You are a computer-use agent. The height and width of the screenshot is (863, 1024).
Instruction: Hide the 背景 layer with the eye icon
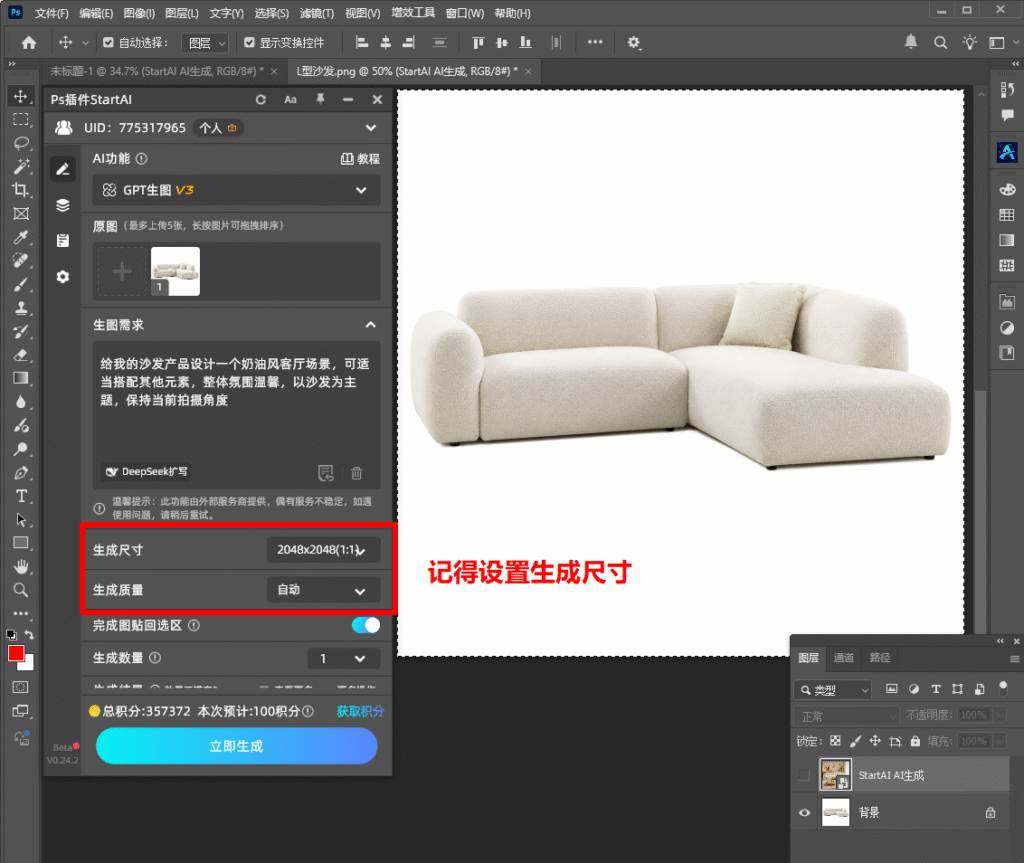tap(804, 813)
